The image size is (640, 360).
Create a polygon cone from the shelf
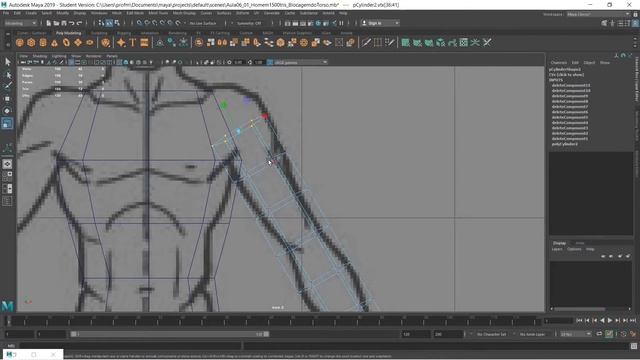pyautogui.click(x=54, y=42)
